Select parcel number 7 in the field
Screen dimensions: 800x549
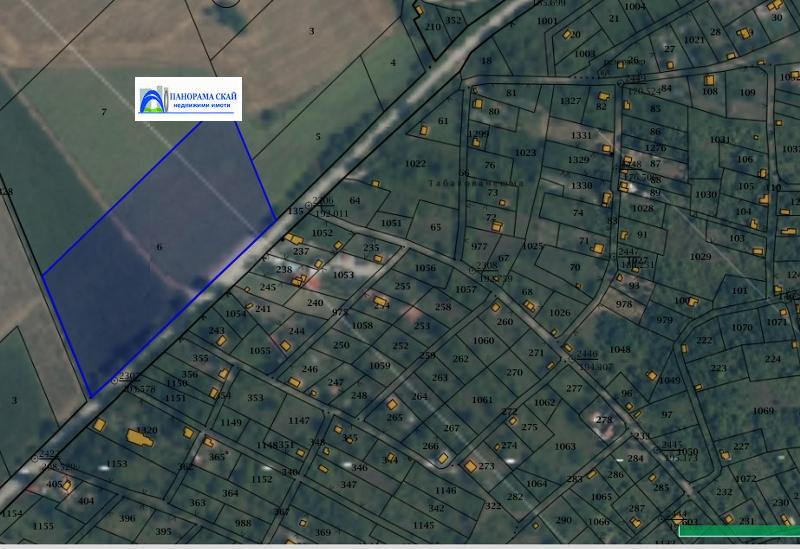(x=103, y=112)
